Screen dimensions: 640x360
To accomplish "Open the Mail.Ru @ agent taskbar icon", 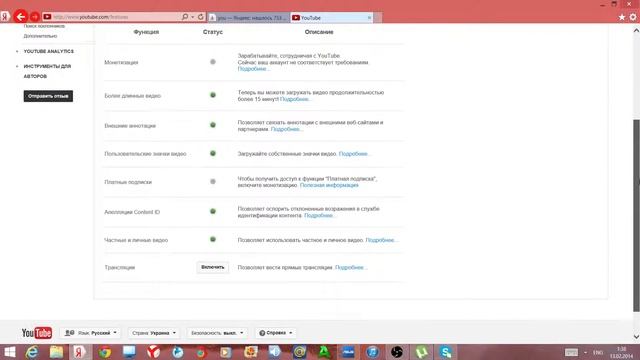I will click(x=300, y=352).
